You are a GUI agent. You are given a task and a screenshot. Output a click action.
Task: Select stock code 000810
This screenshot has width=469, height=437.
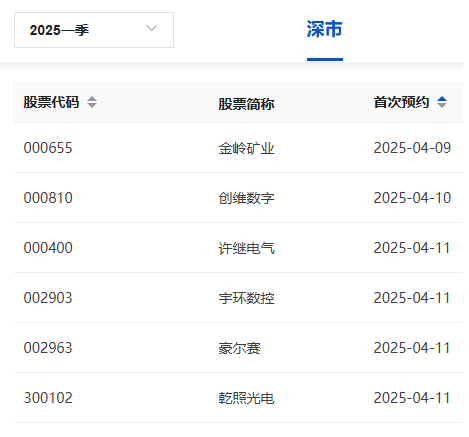(48, 198)
